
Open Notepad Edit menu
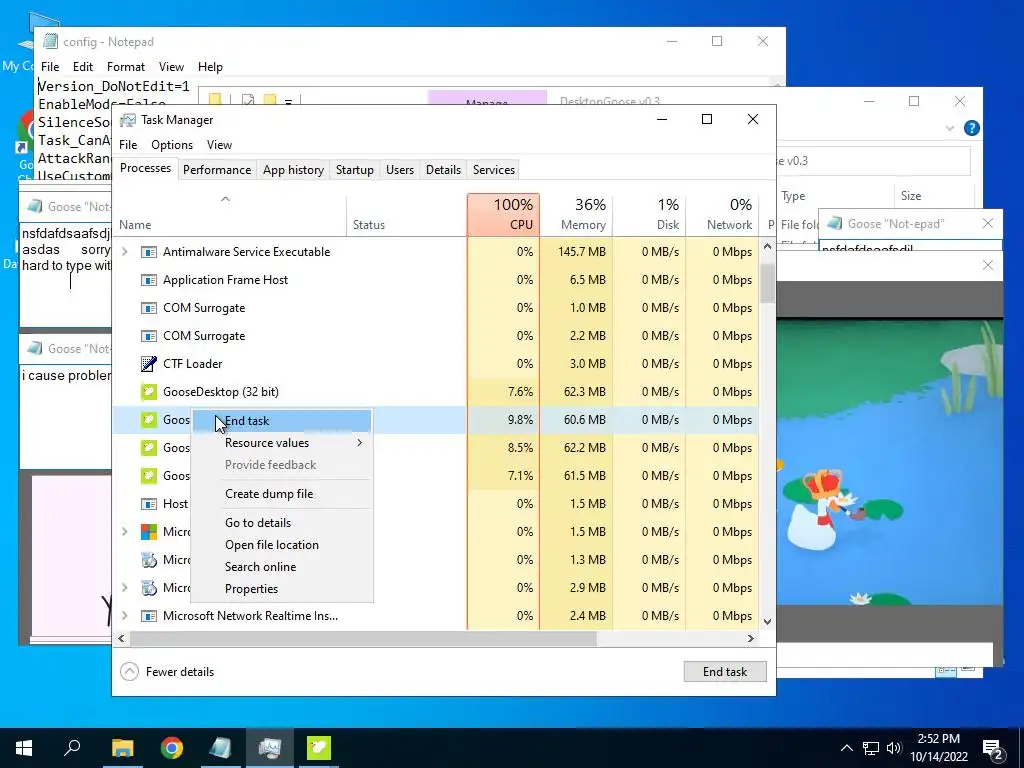click(82, 67)
